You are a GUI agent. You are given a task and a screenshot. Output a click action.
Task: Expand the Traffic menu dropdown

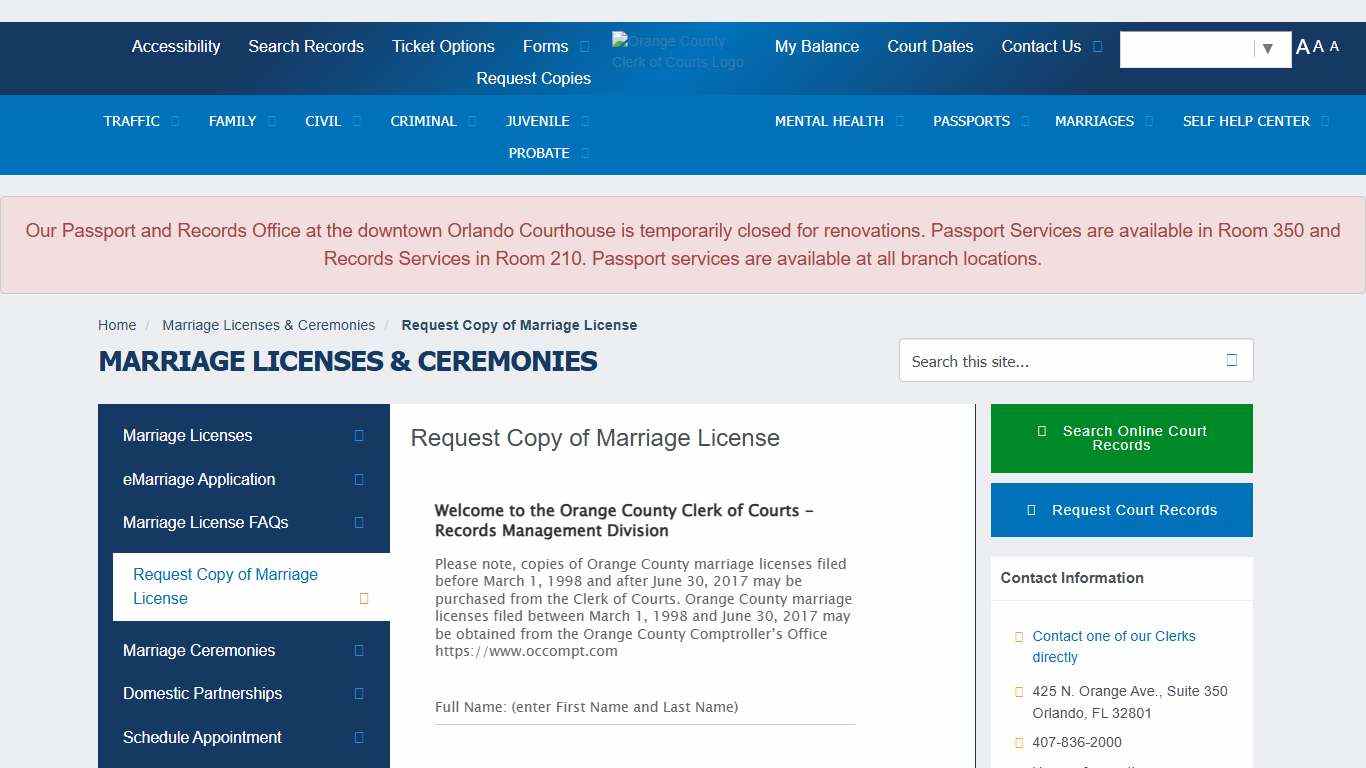coord(175,121)
